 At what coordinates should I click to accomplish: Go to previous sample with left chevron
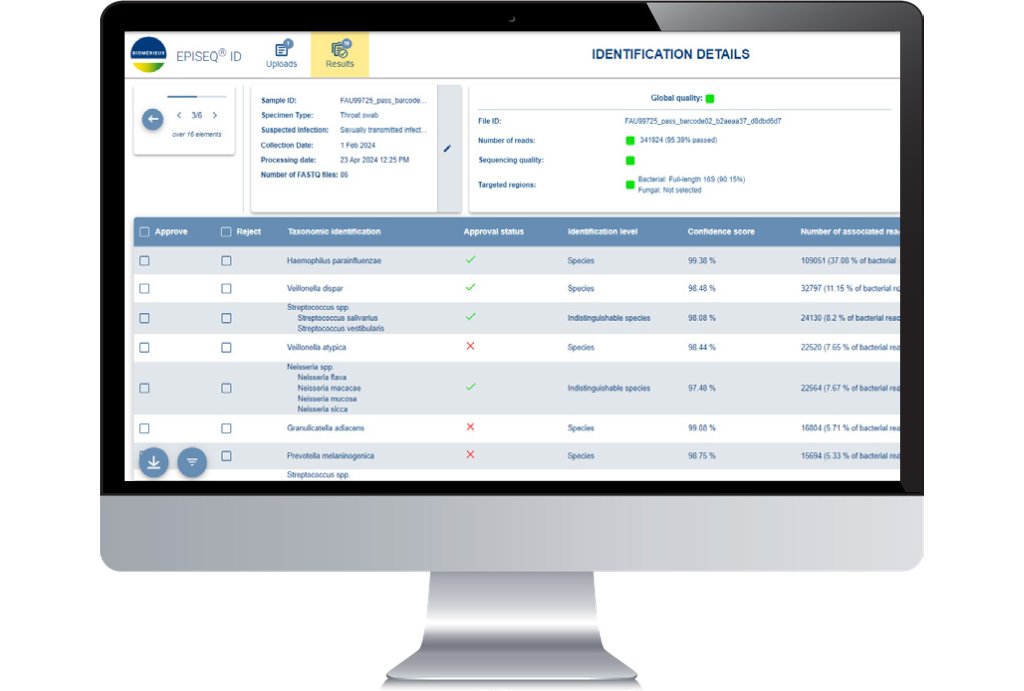[x=179, y=115]
